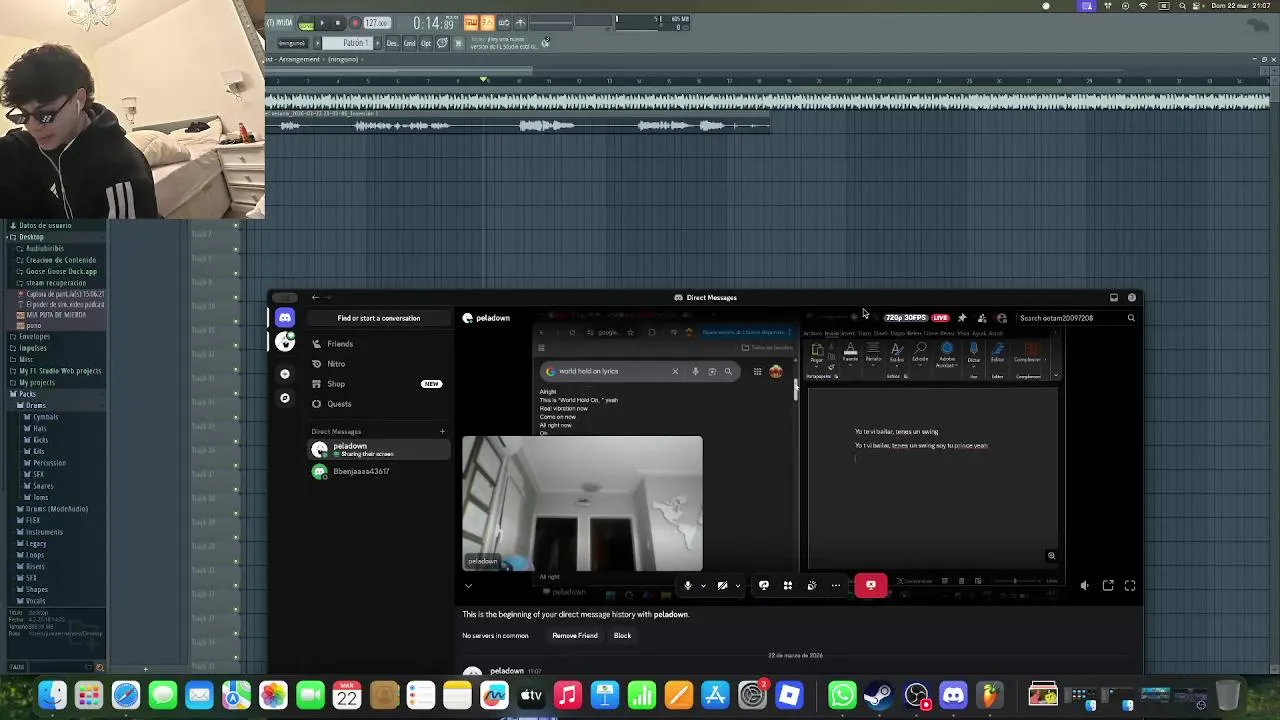Screen dimensions: 1280x720
Task: Open Safari from the Dock
Action: click(126, 694)
